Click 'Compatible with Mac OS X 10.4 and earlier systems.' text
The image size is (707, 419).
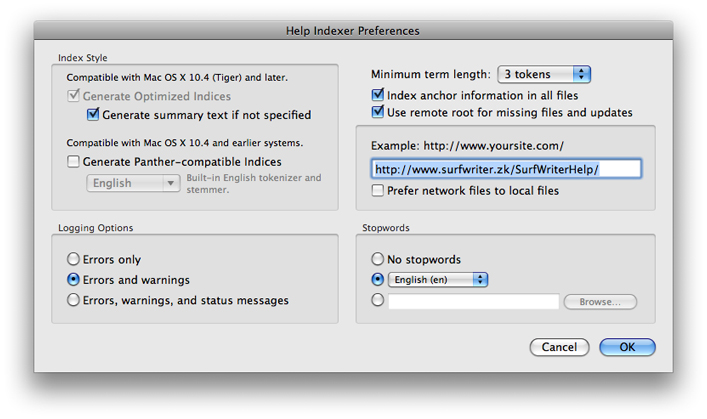185,143
